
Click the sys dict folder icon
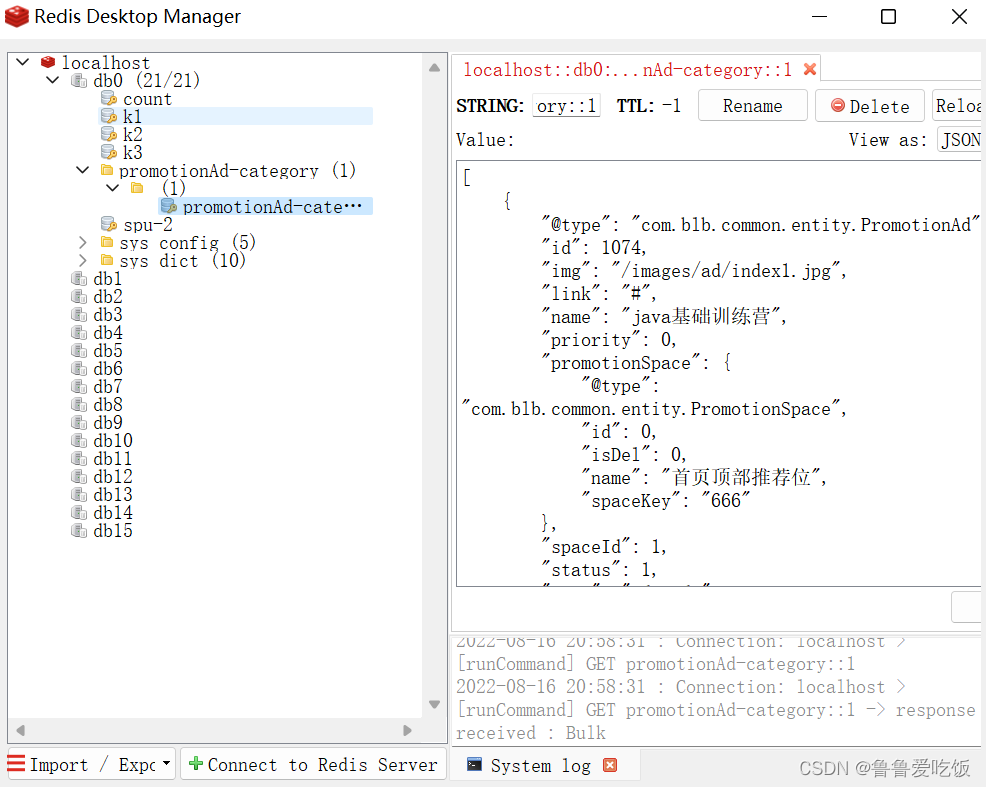pyautogui.click(x=107, y=260)
